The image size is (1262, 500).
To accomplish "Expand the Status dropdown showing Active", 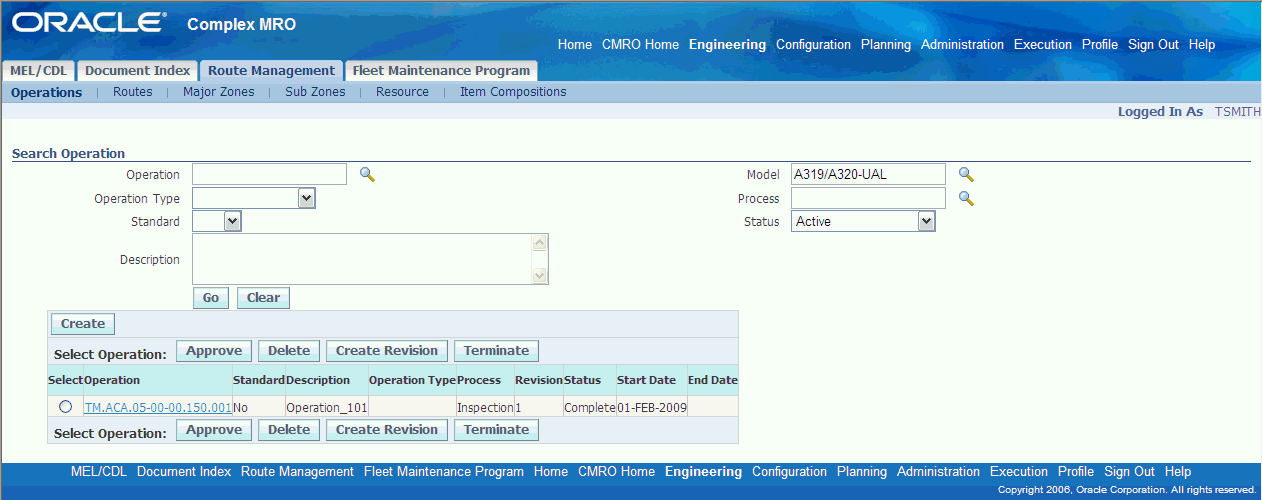I will 926,221.
